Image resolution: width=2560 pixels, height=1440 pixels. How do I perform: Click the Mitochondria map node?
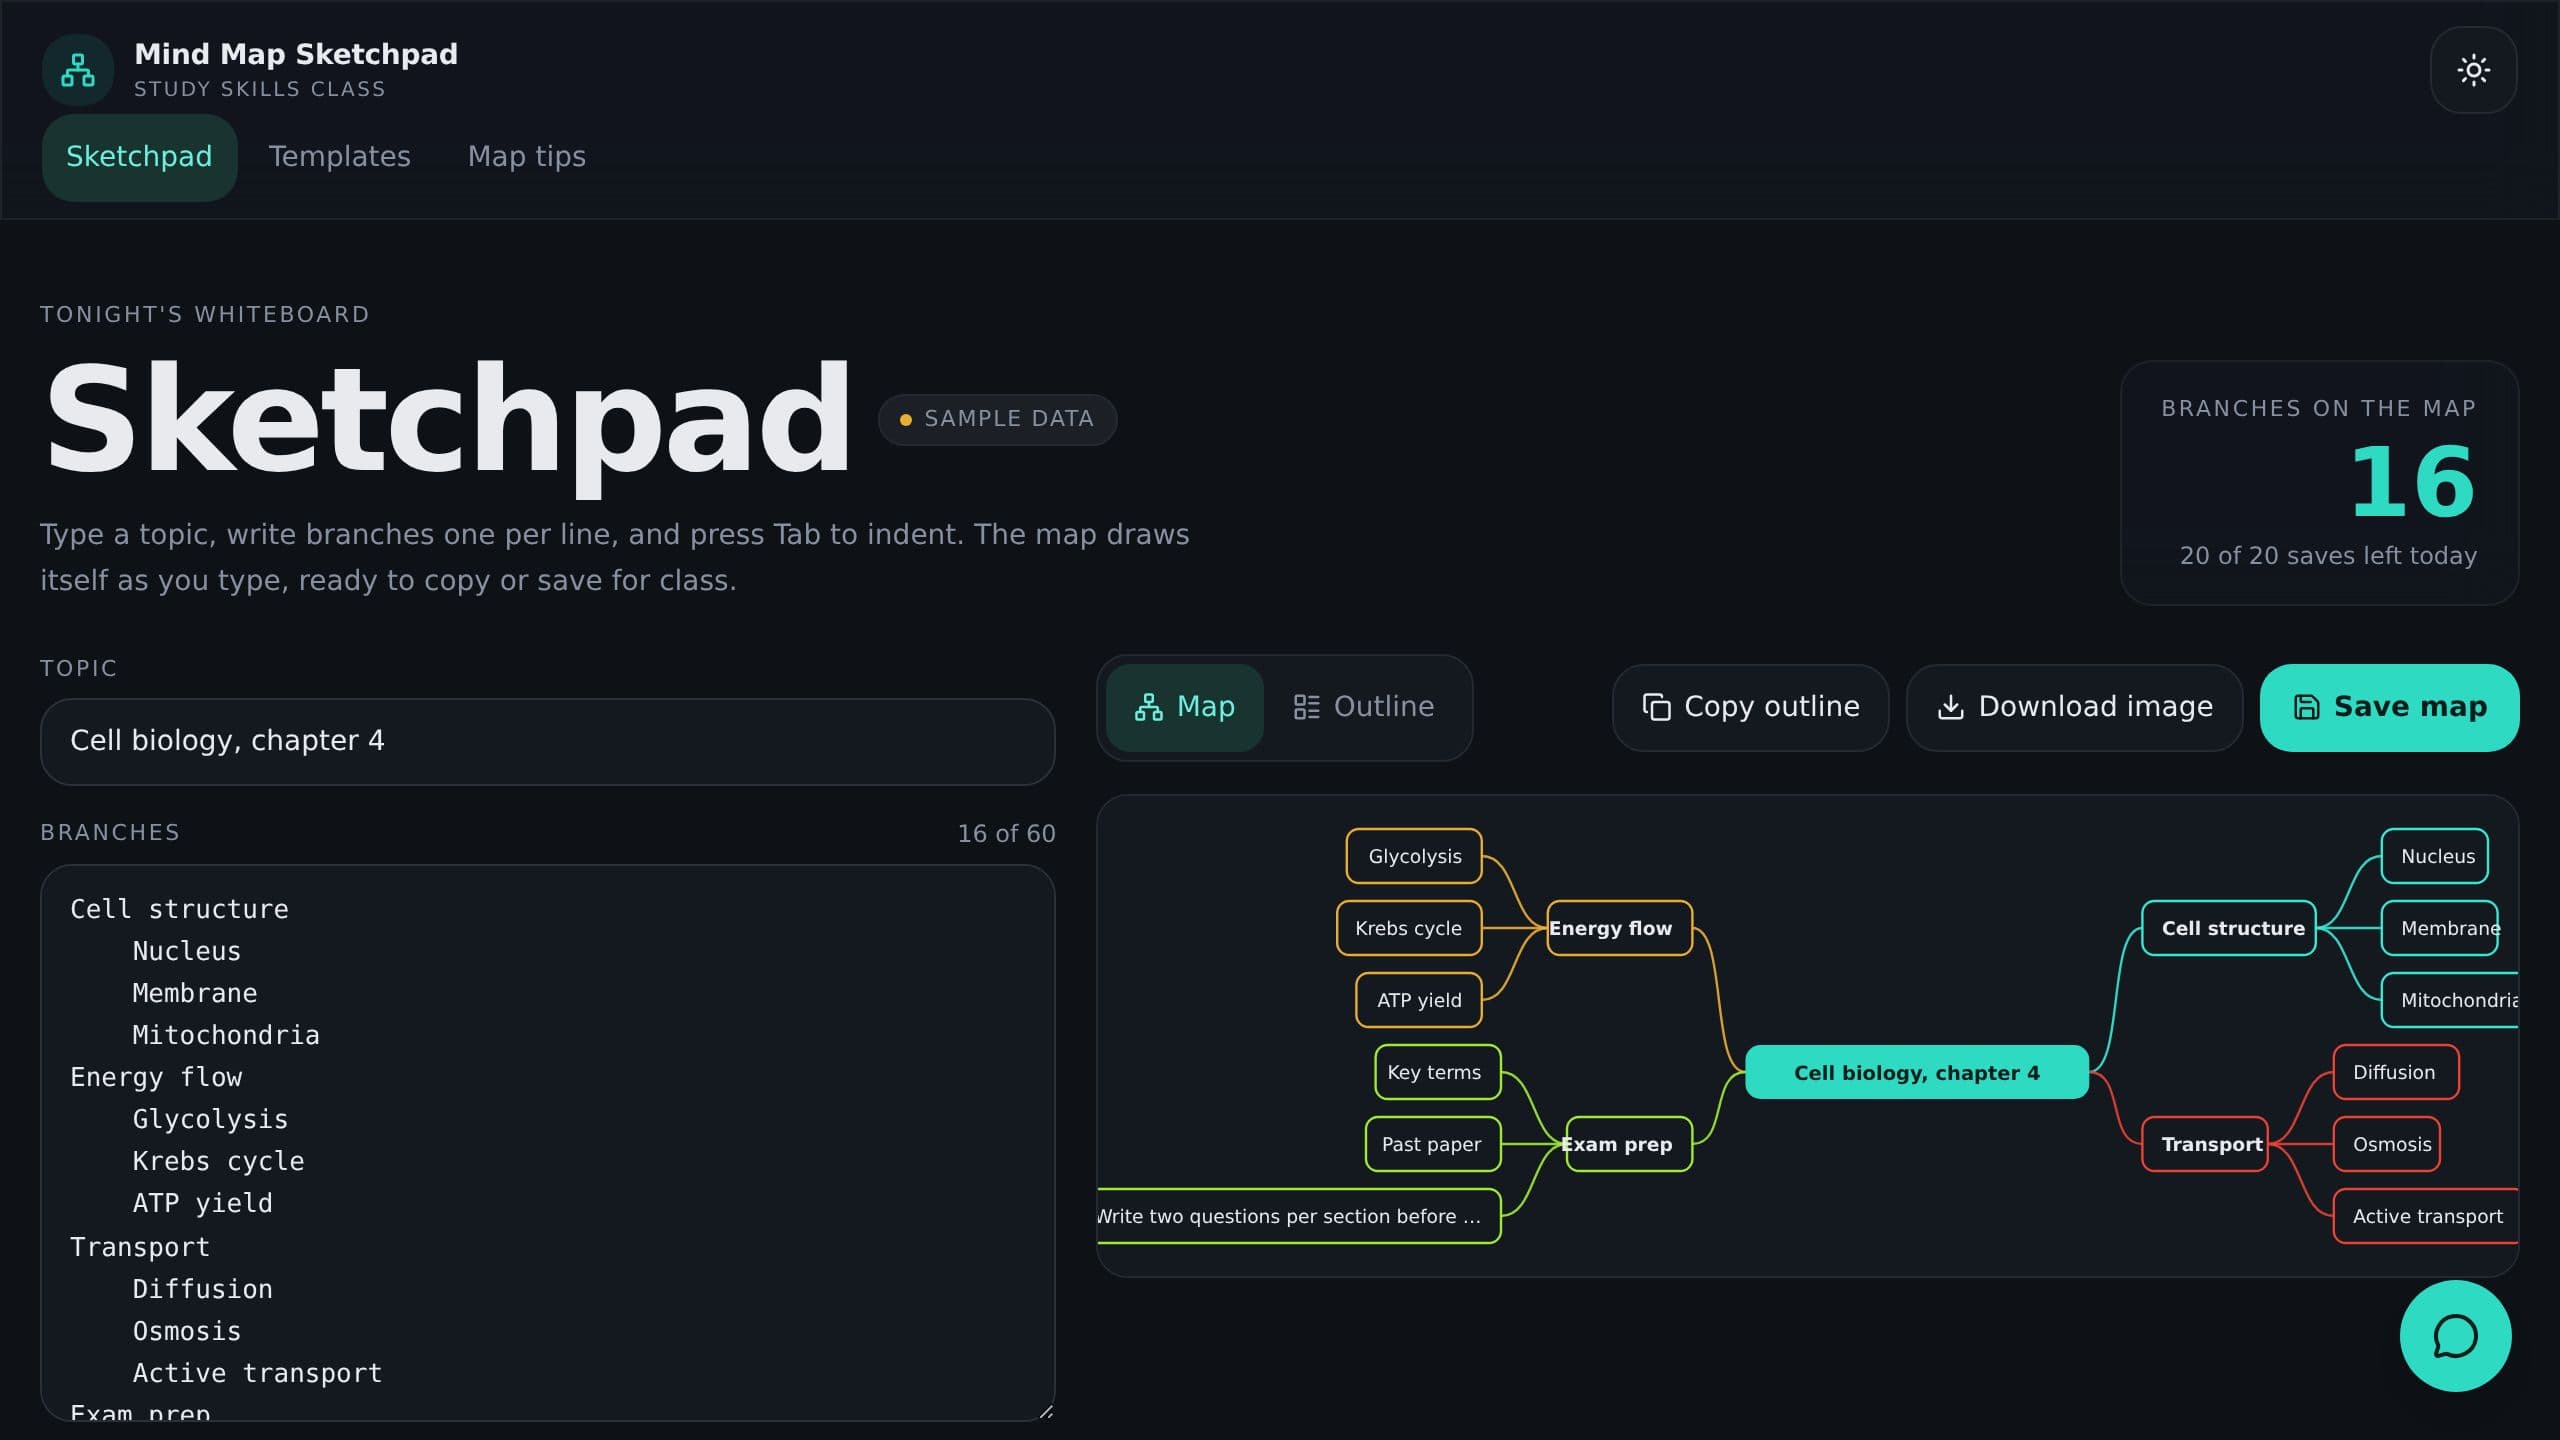click(x=2450, y=1000)
